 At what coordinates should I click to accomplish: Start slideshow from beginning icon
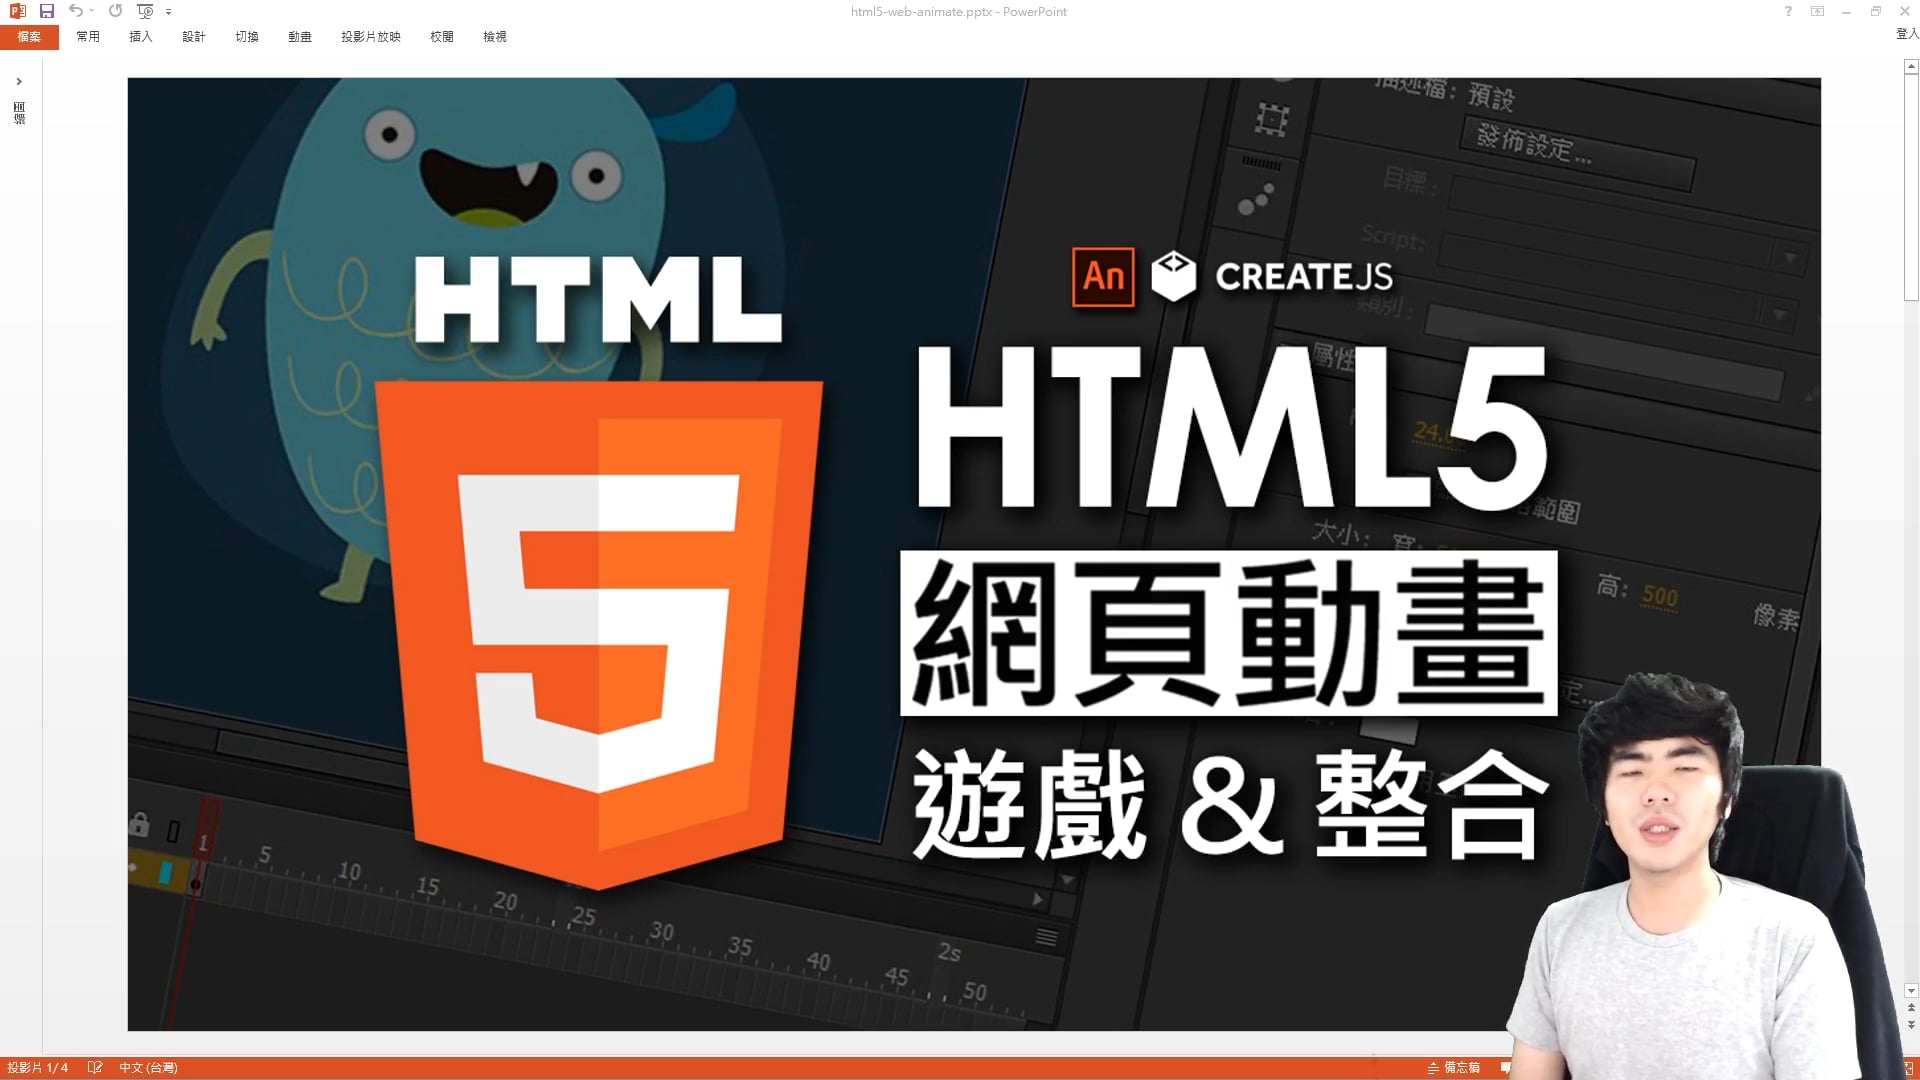(x=145, y=11)
